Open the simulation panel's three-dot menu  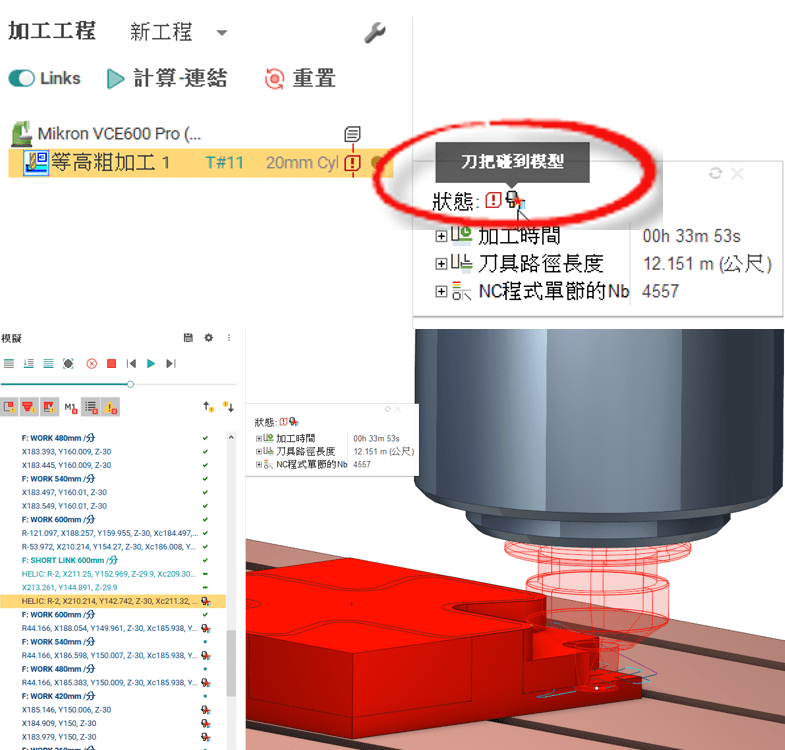(x=229, y=338)
